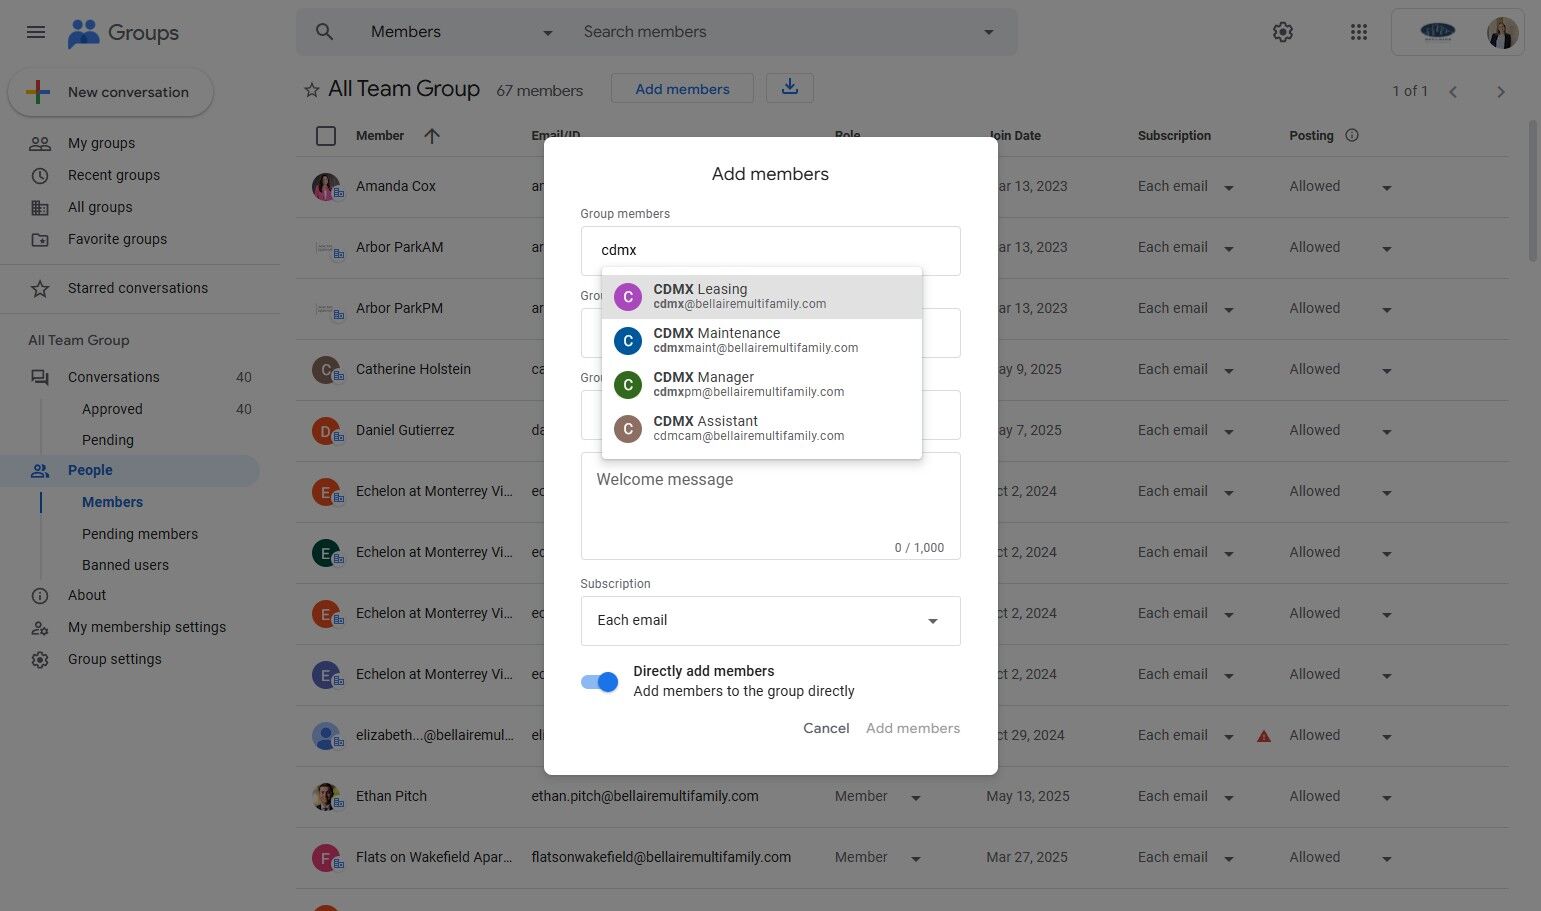Select the CDMX Leasing suggestion
1541x911 pixels.
(762, 297)
